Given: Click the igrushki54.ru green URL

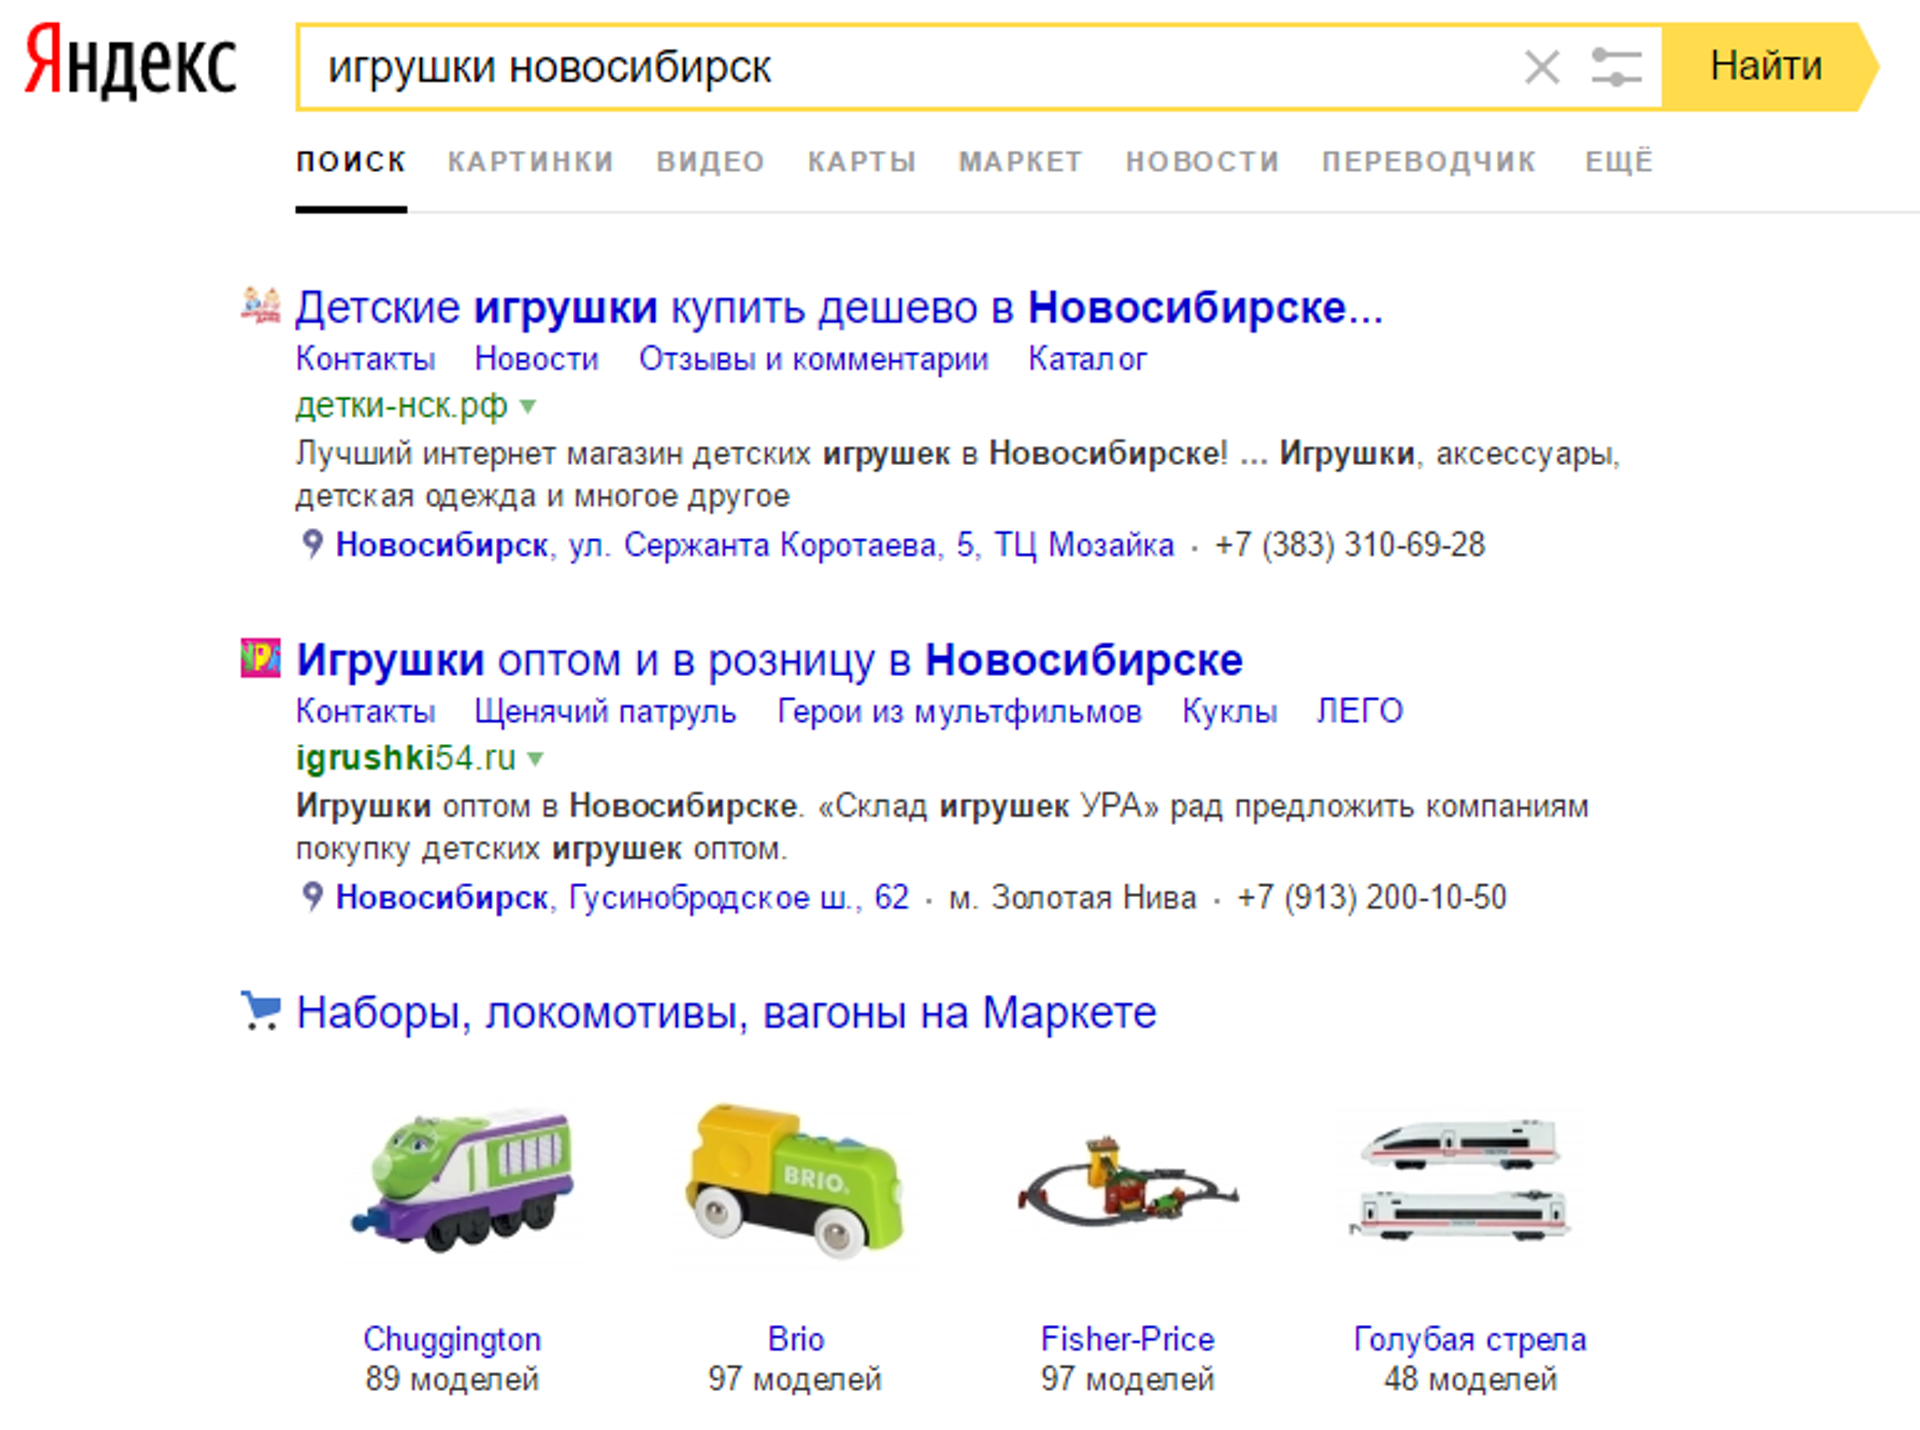Looking at the screenshot, I should pyautogui.click(x=406, y=758).
